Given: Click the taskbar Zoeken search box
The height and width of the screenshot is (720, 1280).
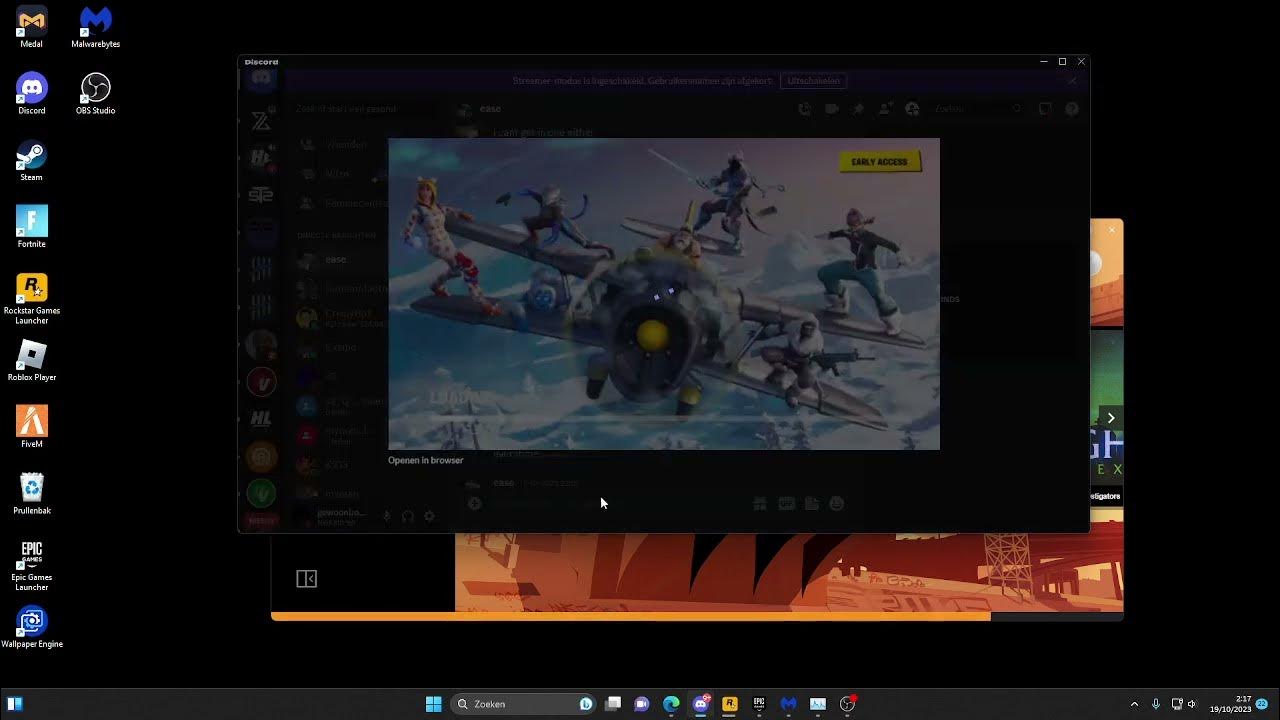Looking at the screenshot, I should coord(525,704).
